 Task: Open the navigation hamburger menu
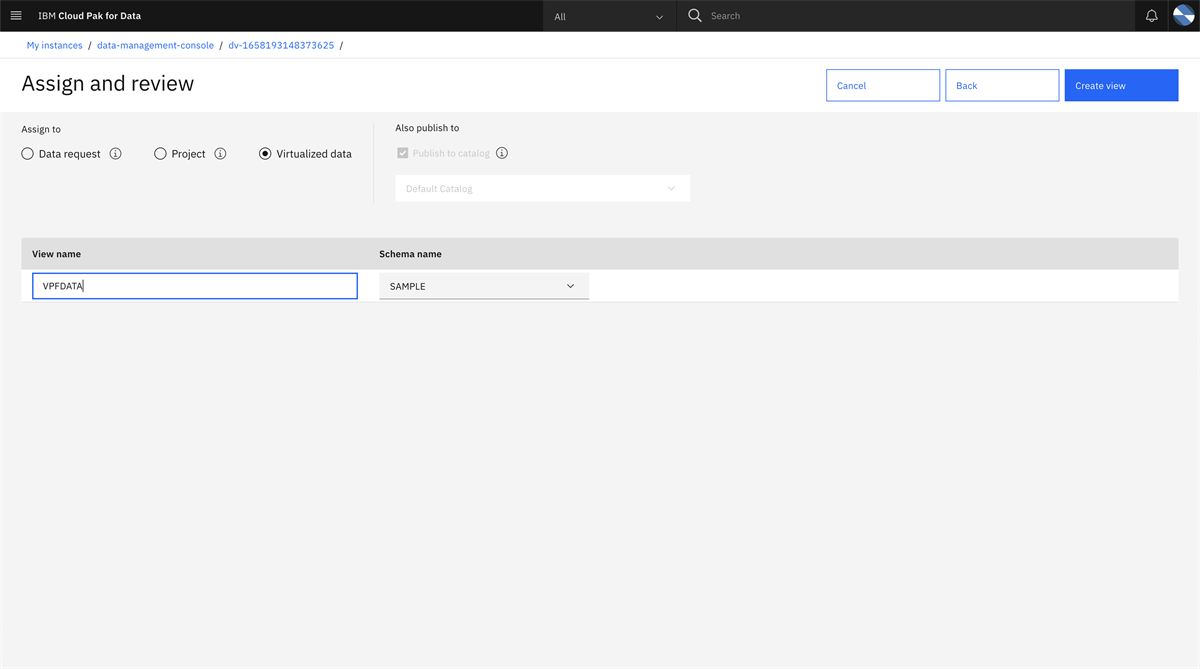pos(16,15)
